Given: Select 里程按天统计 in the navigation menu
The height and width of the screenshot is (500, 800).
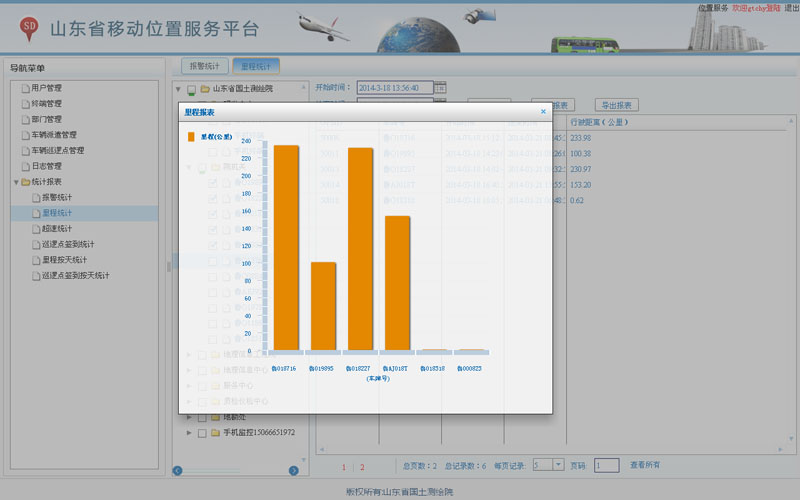Looking at the screenshot, I should (x=64, y=260).
